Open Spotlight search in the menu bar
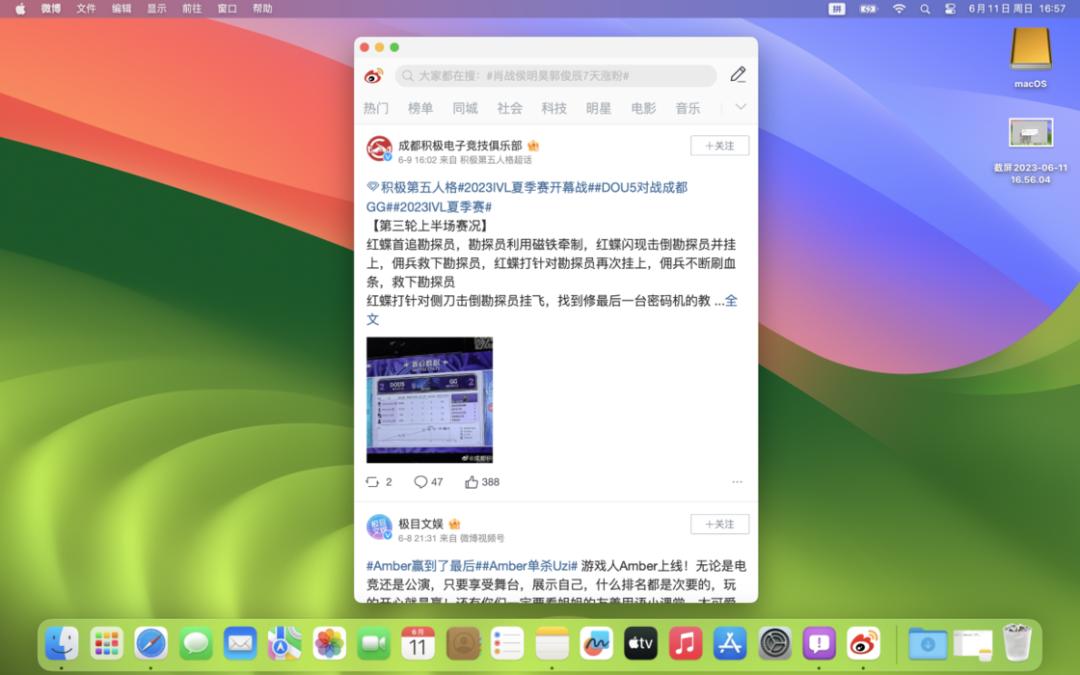The image size is (1080, 675). (x=925, y=9)
